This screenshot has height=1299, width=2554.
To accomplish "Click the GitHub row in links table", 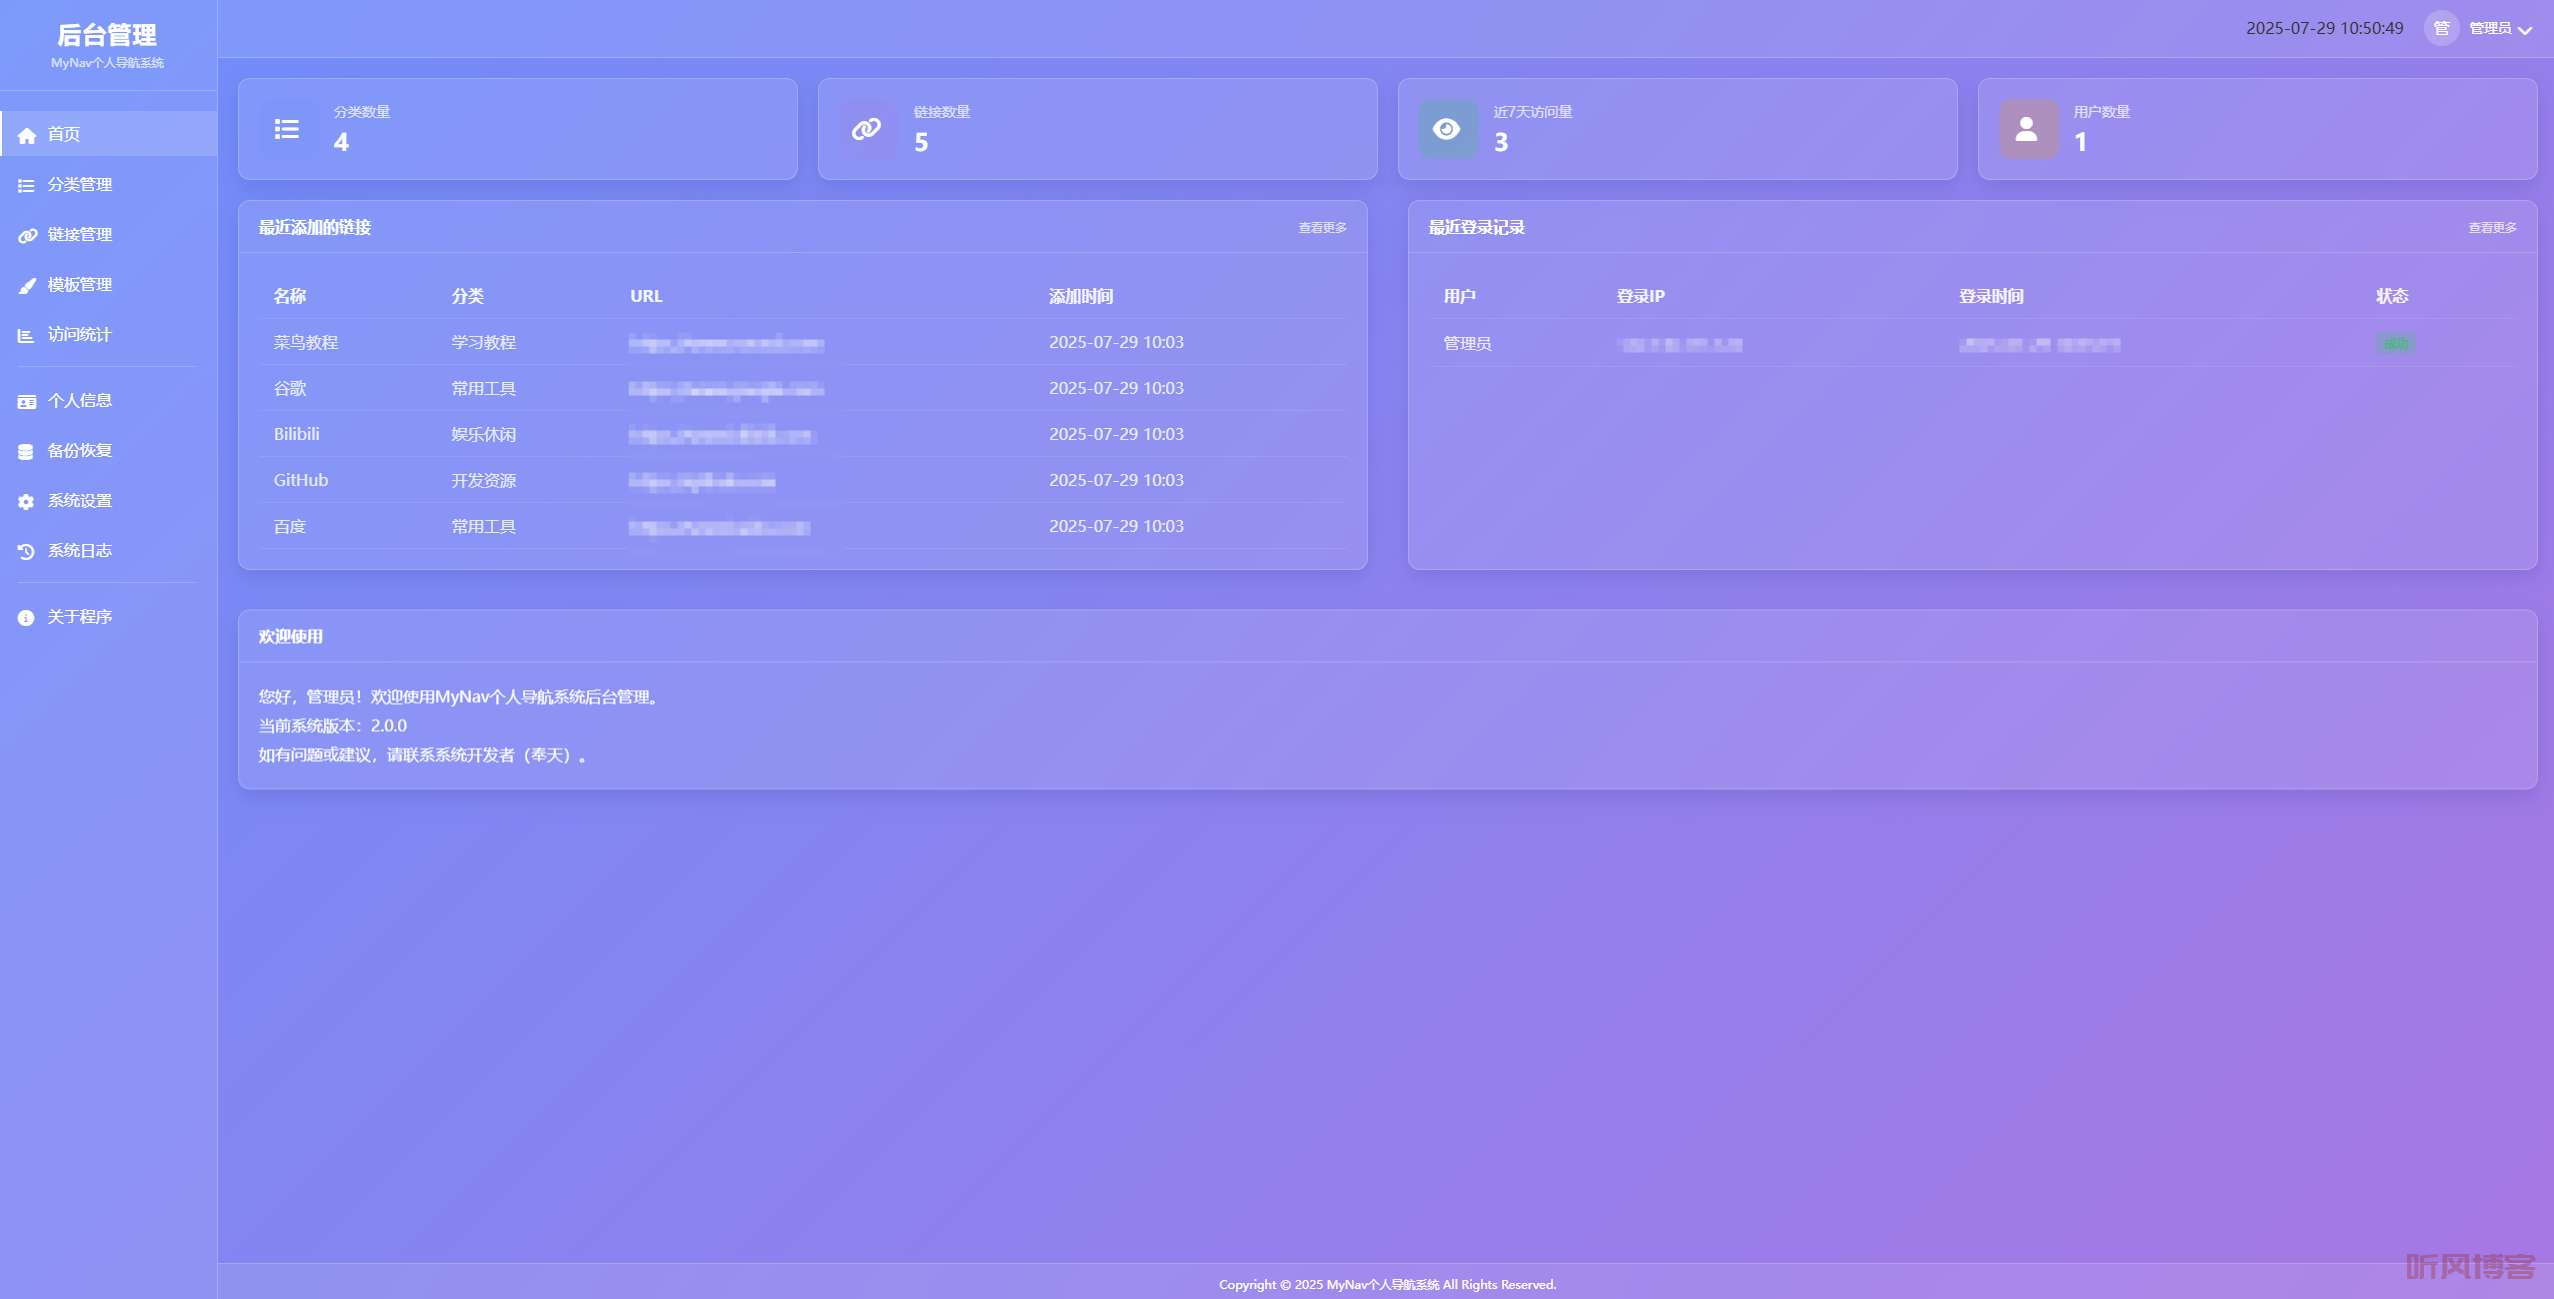I will [301, 480].
